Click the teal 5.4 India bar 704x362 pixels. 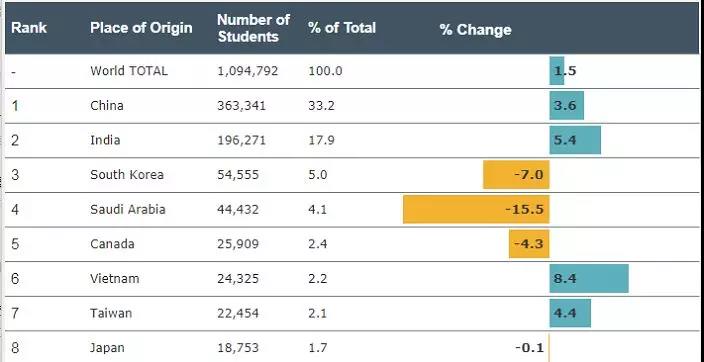[575, 140]
